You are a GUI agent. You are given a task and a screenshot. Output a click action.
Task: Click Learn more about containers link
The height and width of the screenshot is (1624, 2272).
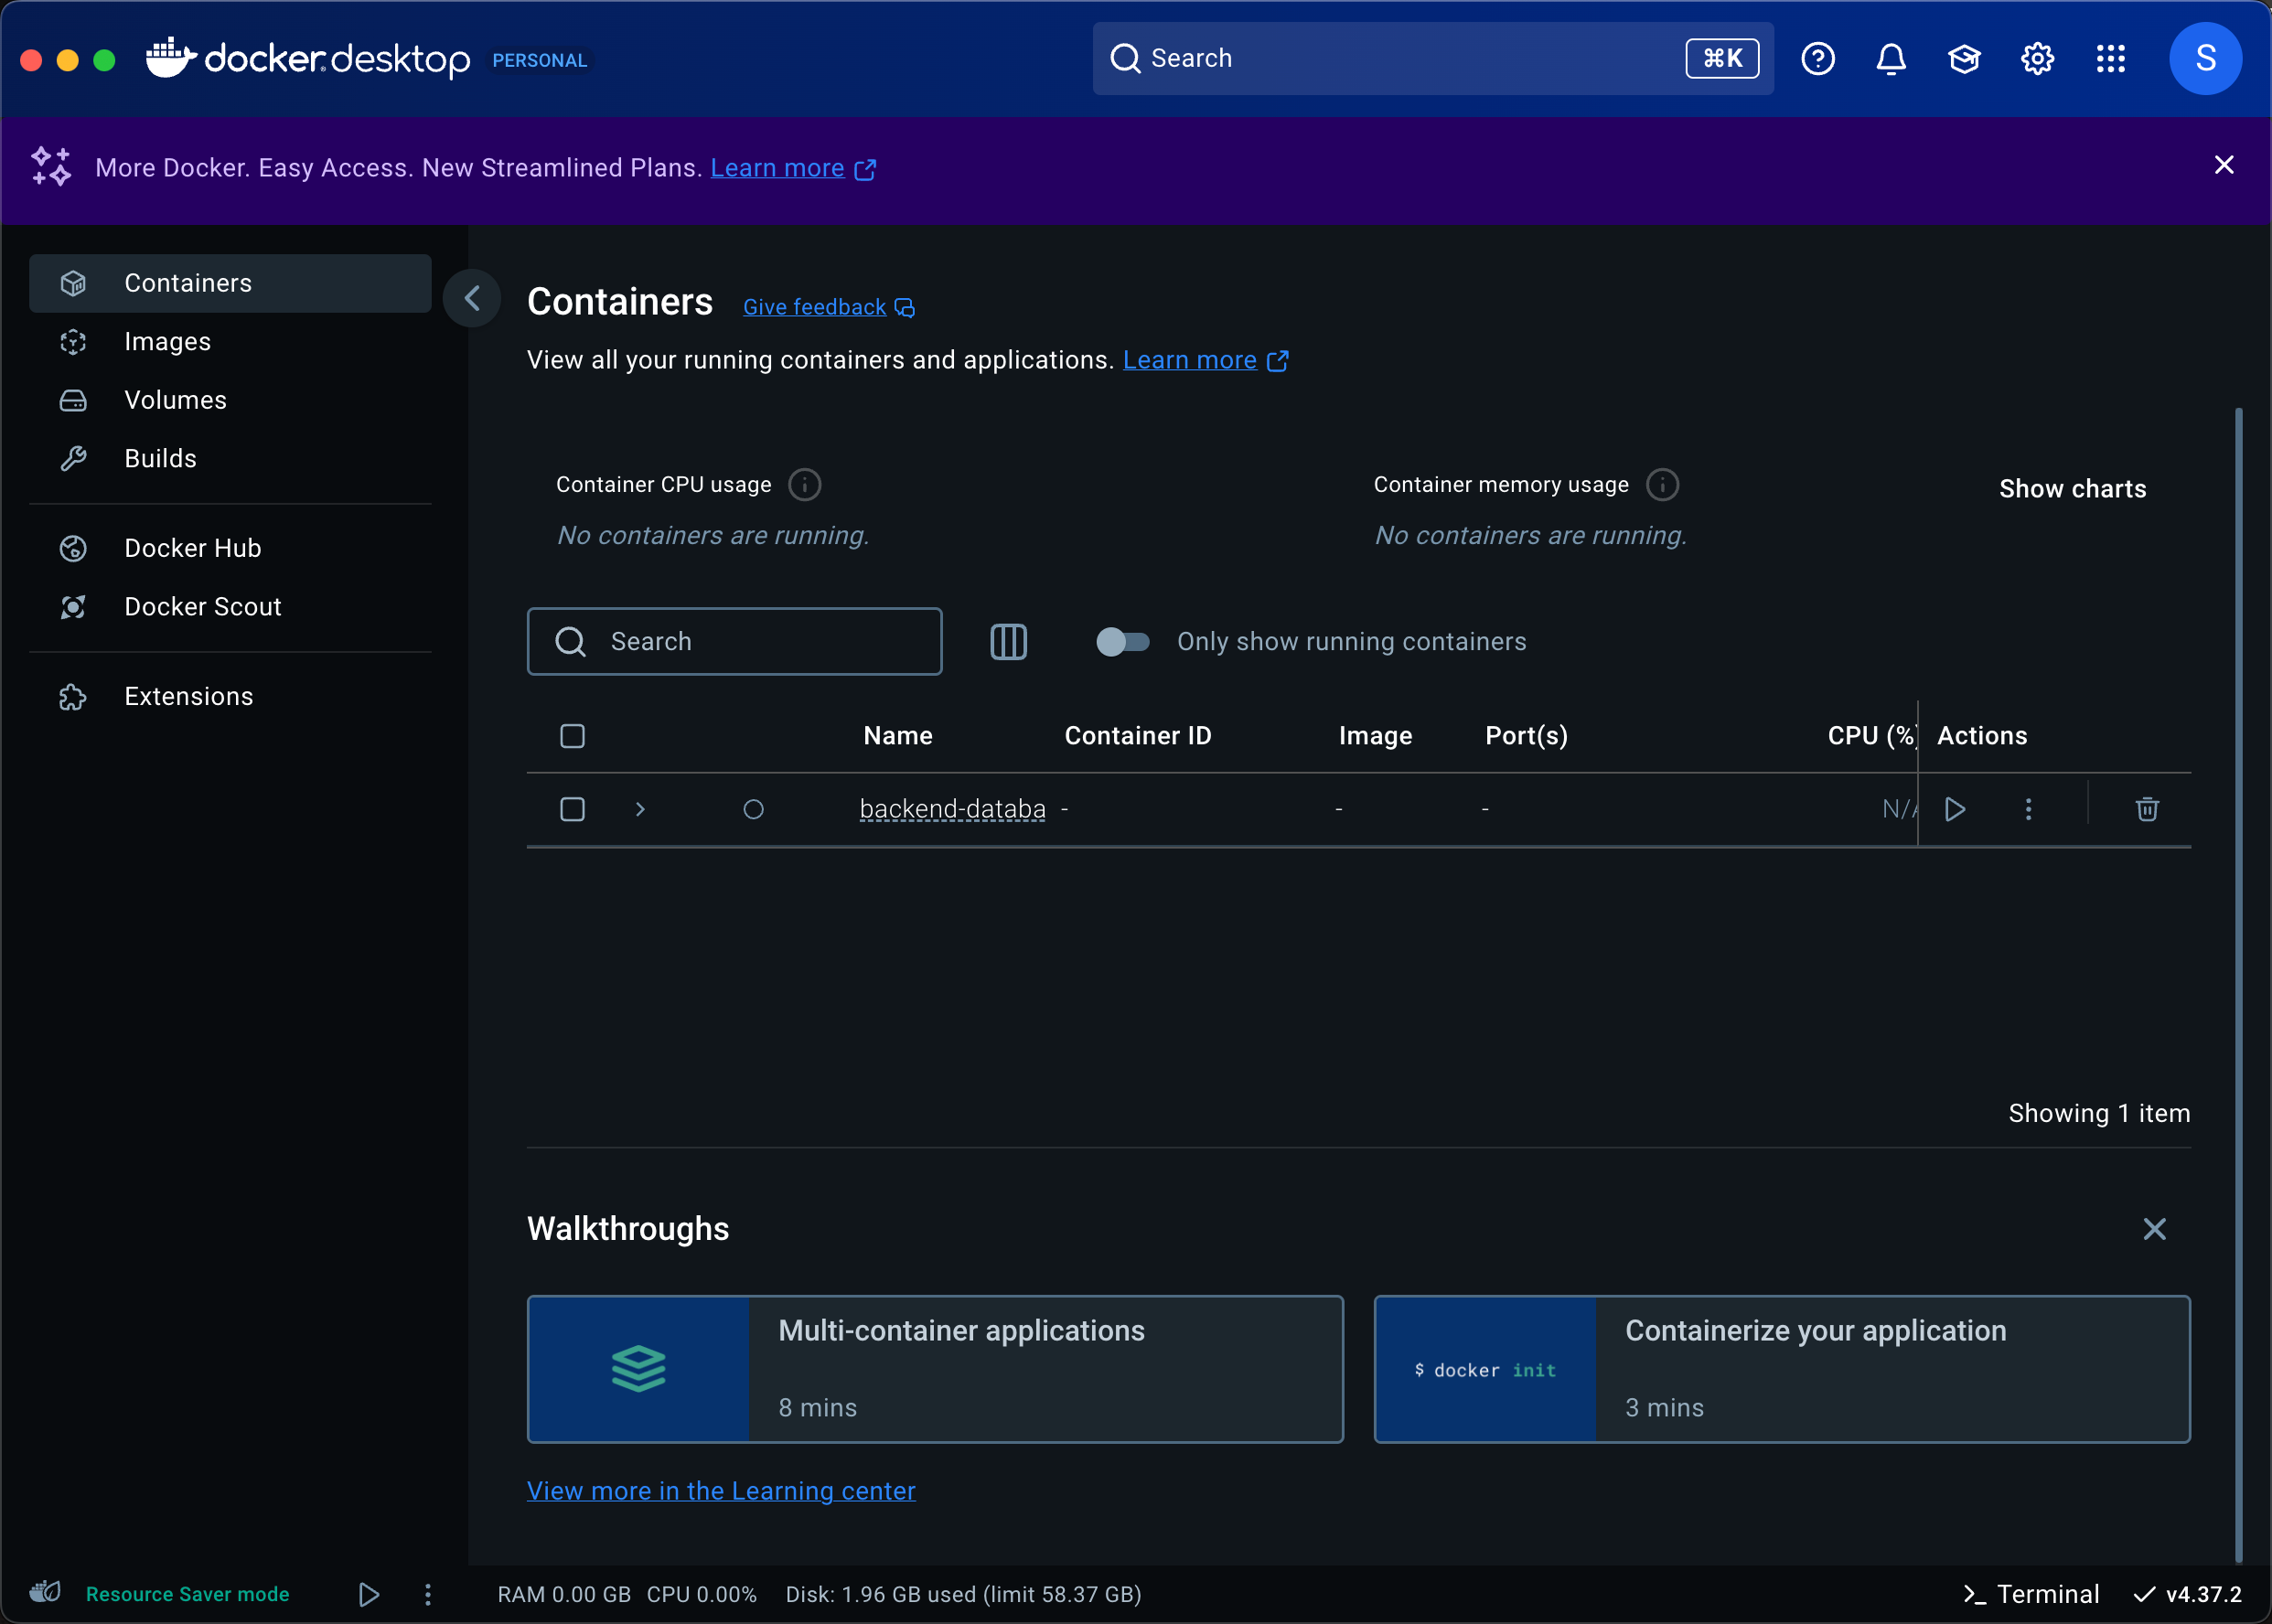(1205, 360)
